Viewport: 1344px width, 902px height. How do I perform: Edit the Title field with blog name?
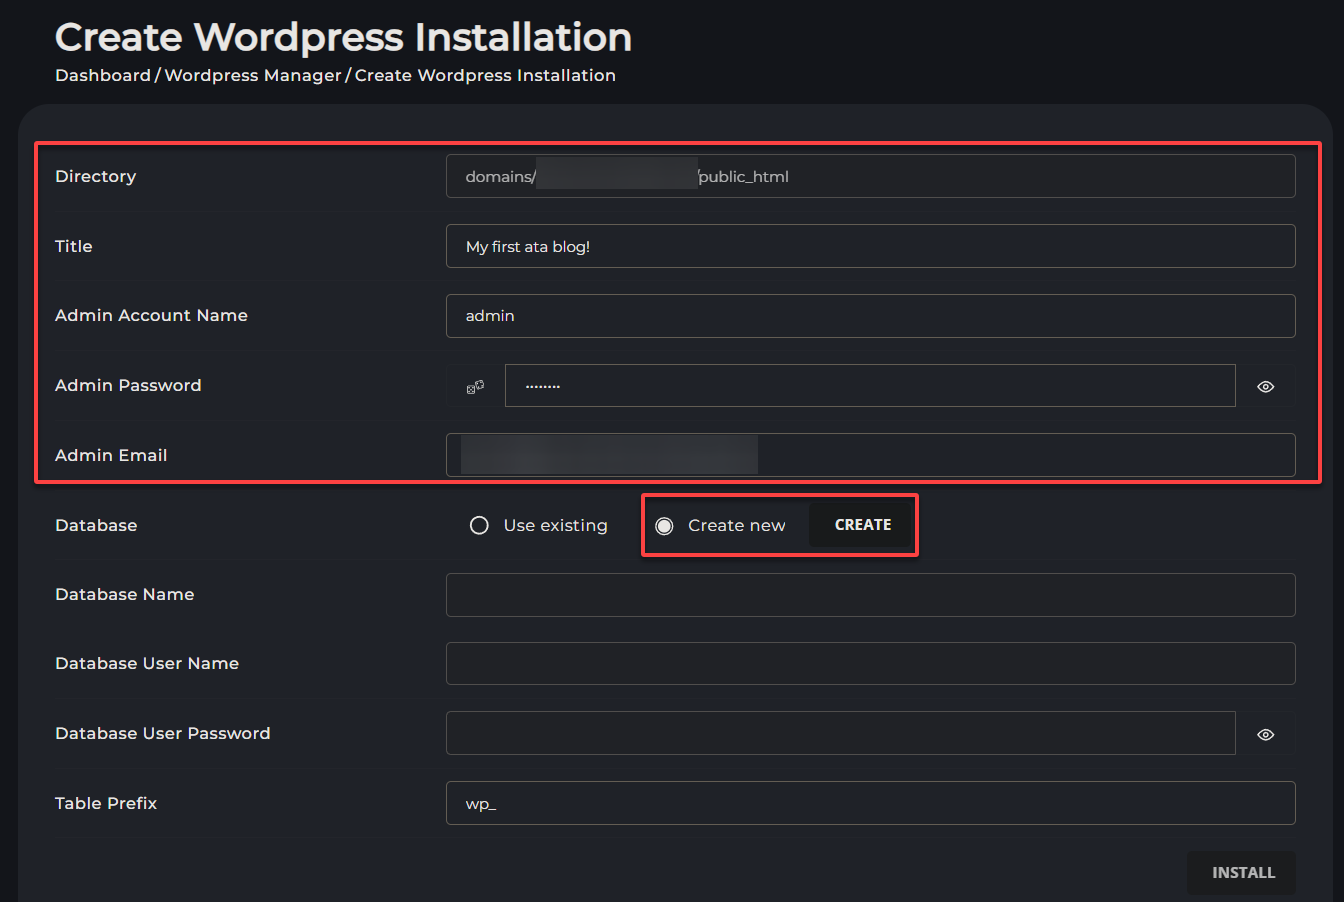[870, 246]
